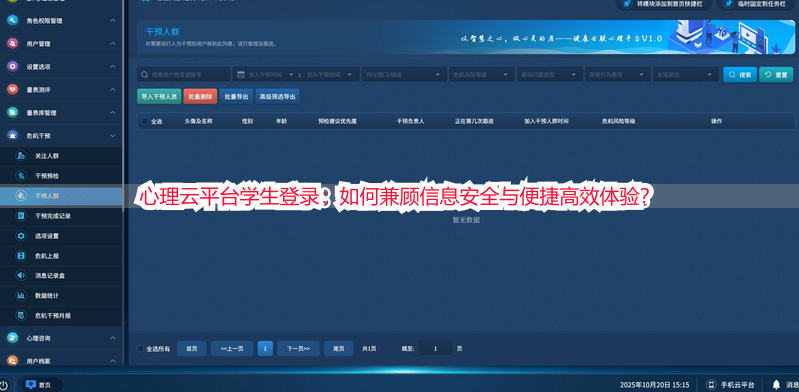
Task: Expand the 用户档案 menu chevron
Action: pyautogui.click(x=113, y=361)
